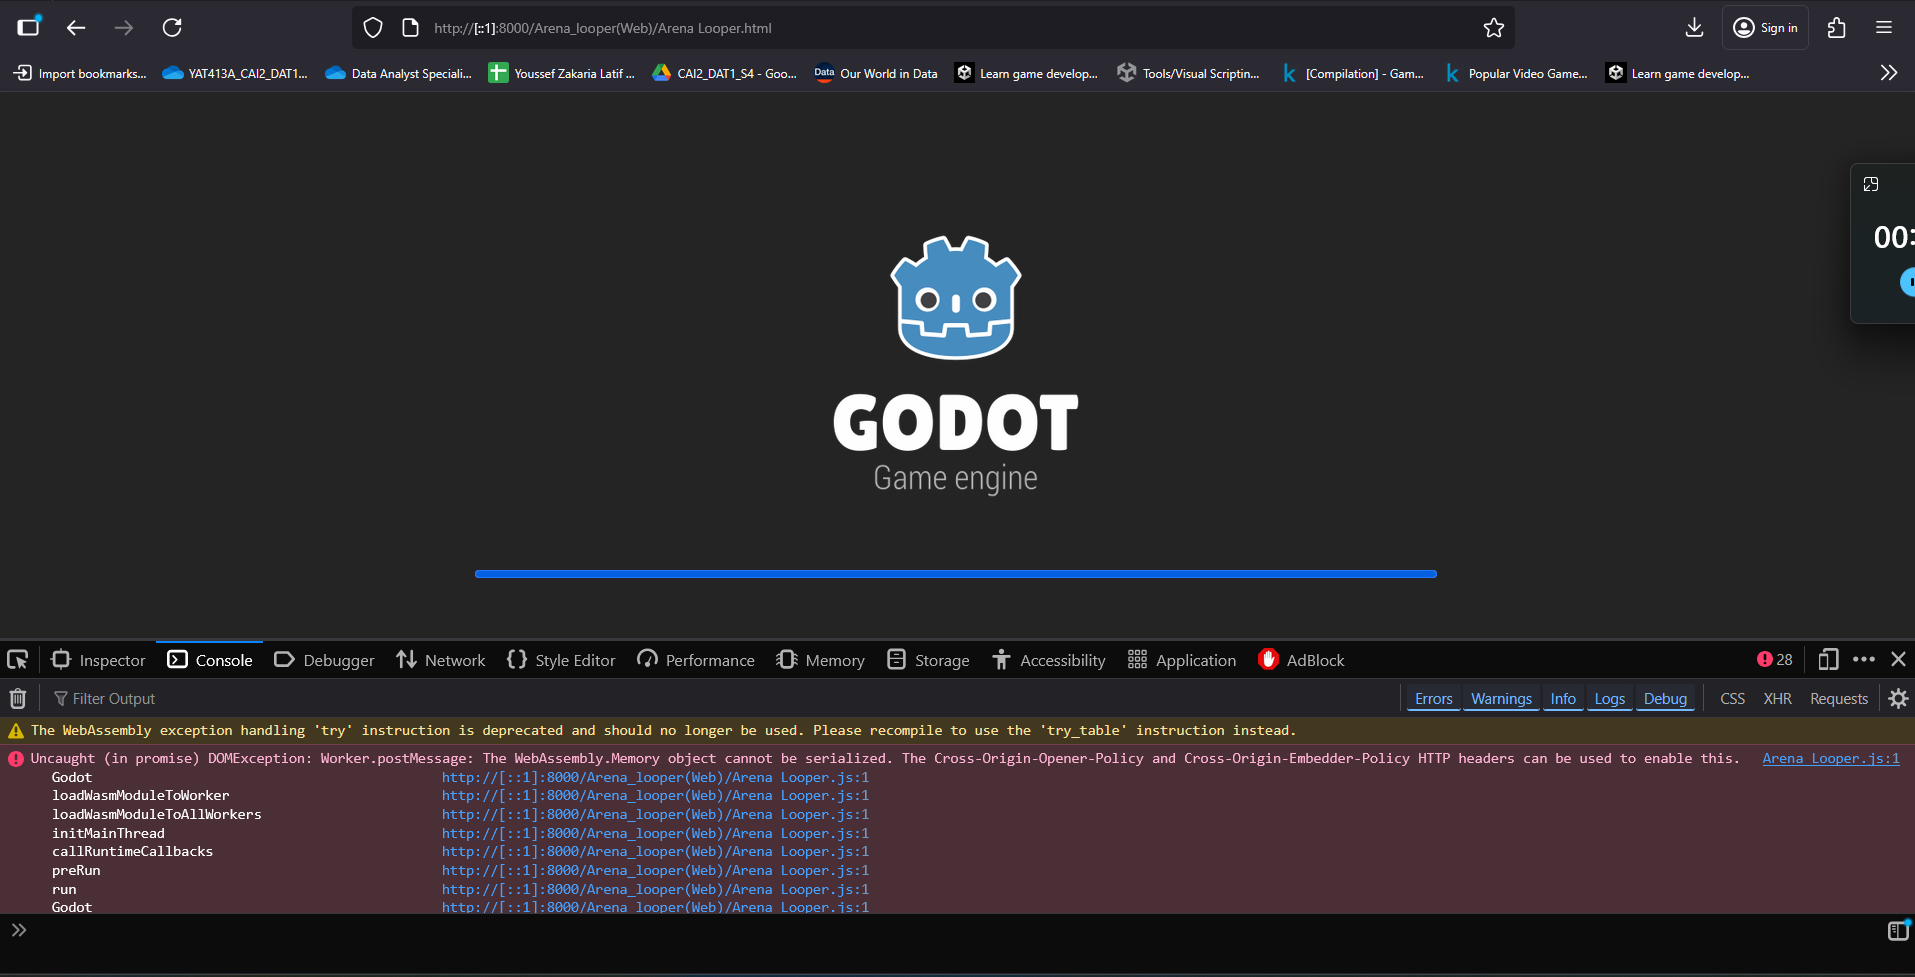Open the Firefox application menu
Screen dimensions: 1915x977
point(1884,28)
